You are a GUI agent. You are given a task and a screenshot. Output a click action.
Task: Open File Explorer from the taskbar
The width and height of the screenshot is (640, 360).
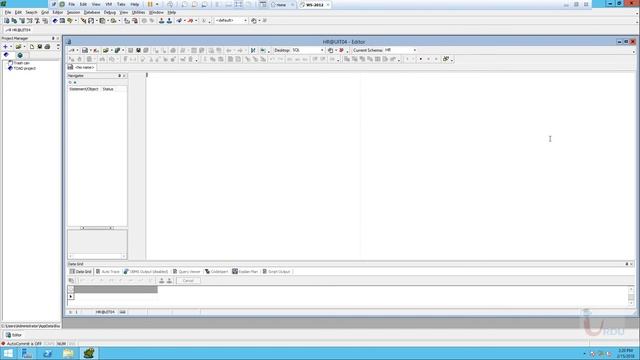[x=68, y=353]
